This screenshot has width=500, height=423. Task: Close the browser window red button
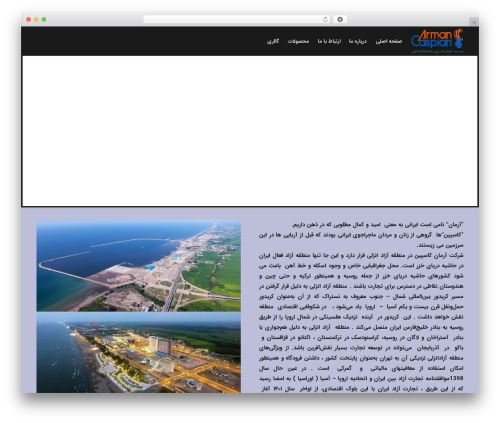point(29,19)
